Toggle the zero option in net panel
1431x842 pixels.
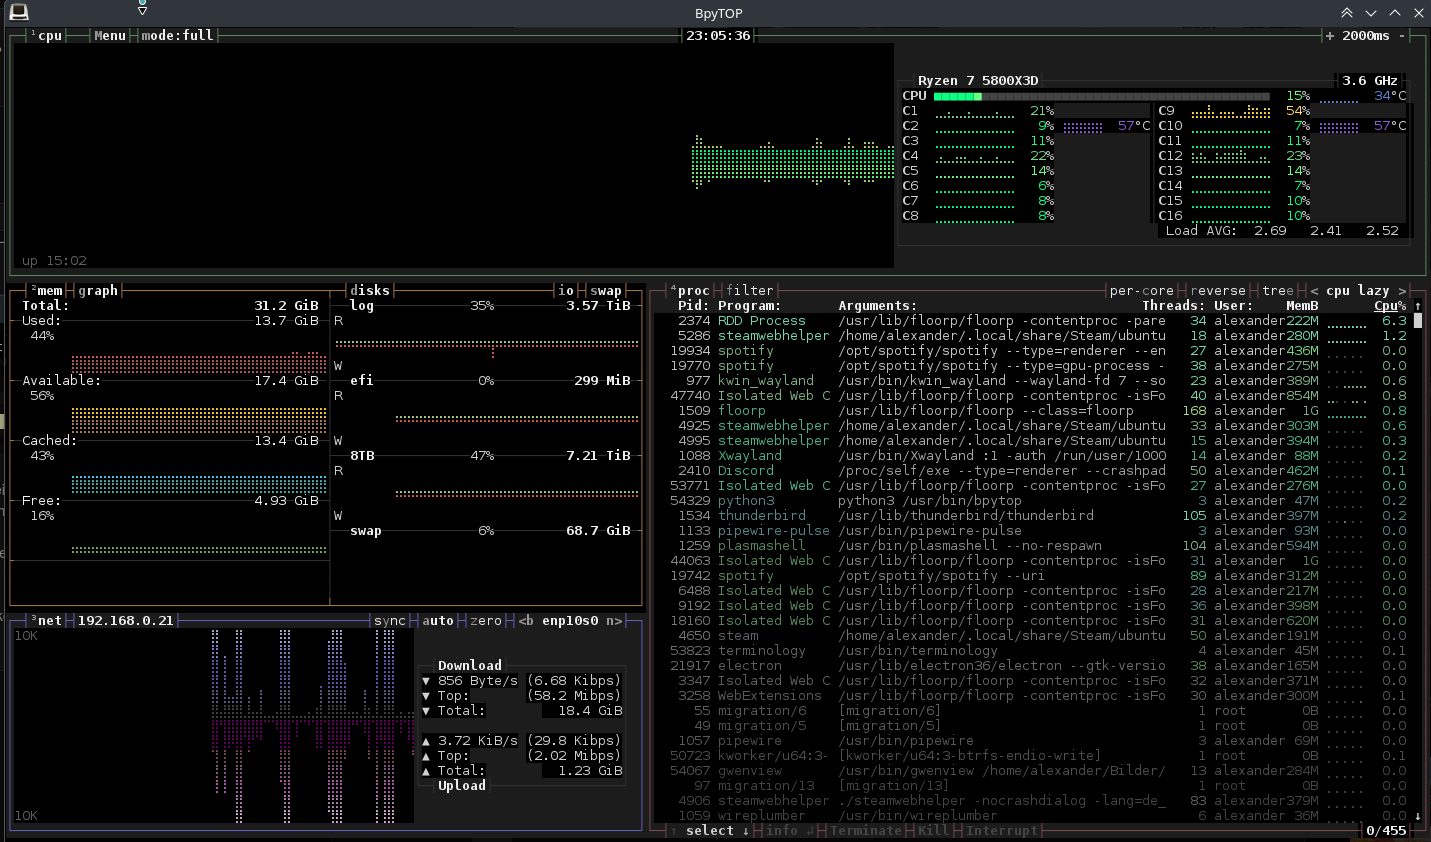click(x=486, y=621)
